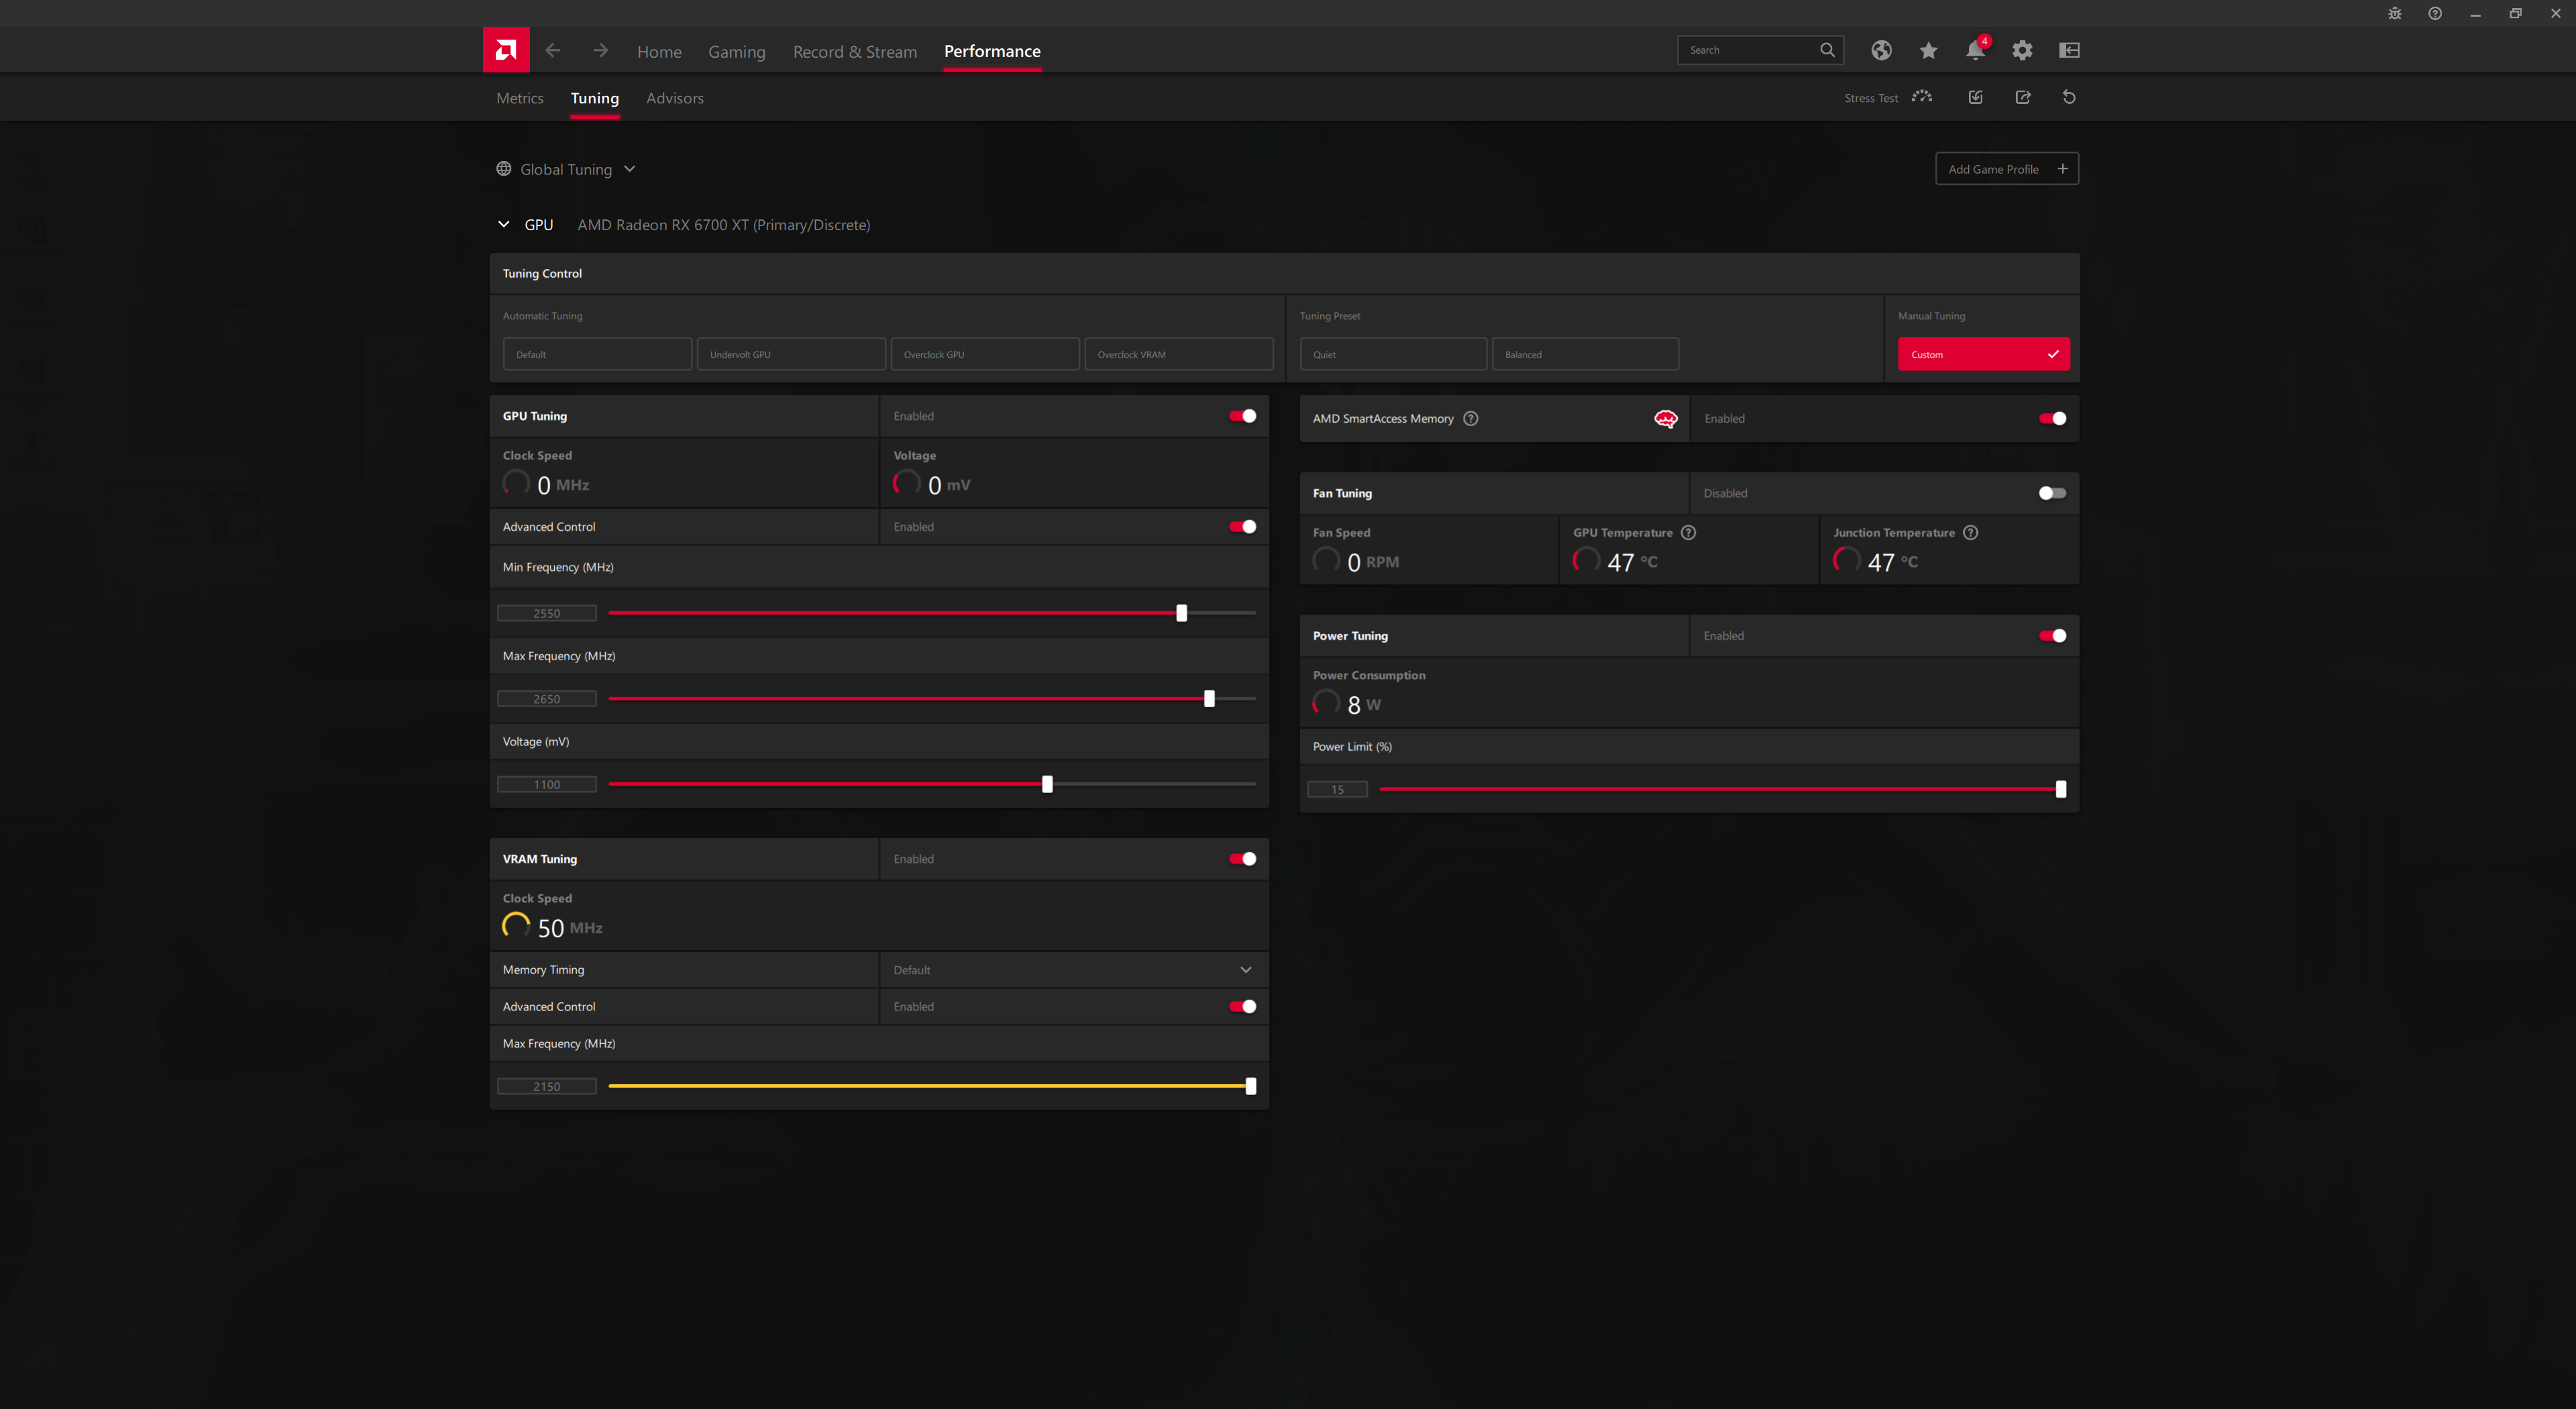The width and height of the screenshot is (2576, 1409).
Task: Toggle VRAM Advanced Control switch
Action: coord(1242,1006)
